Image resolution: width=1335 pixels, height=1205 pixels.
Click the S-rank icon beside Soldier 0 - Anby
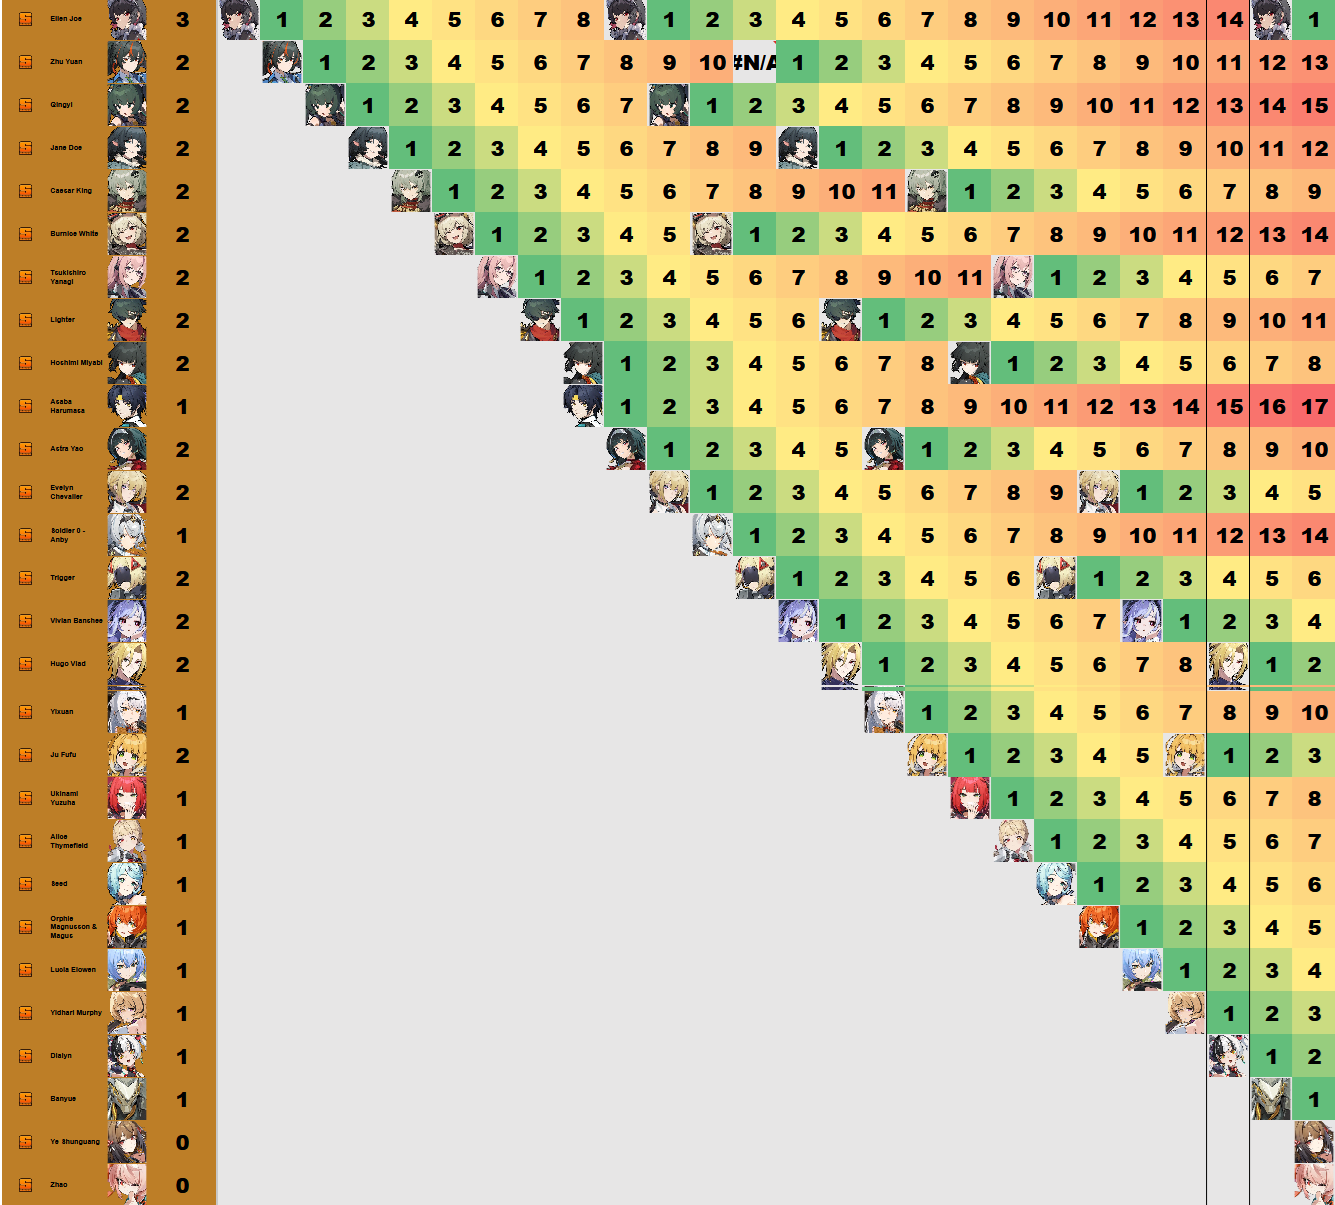[26, 535]
